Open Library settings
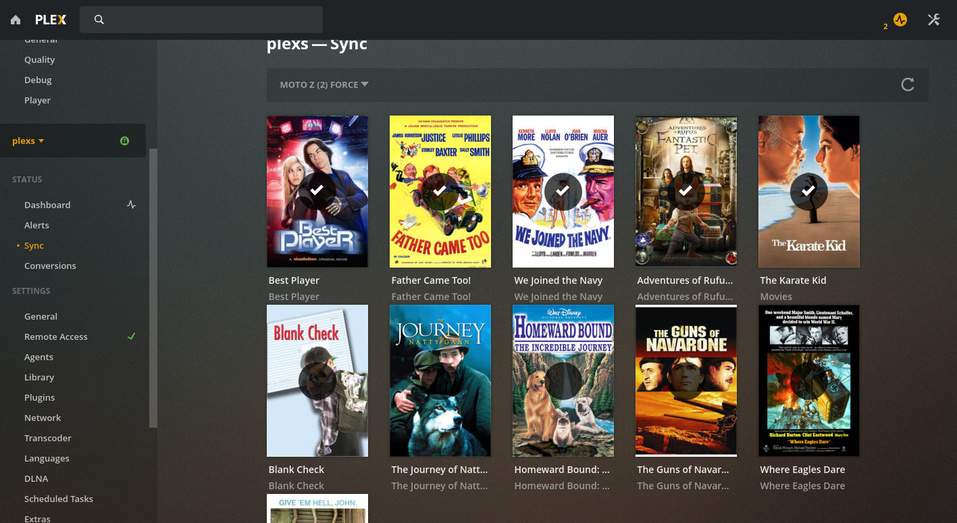 pos(39,377)
